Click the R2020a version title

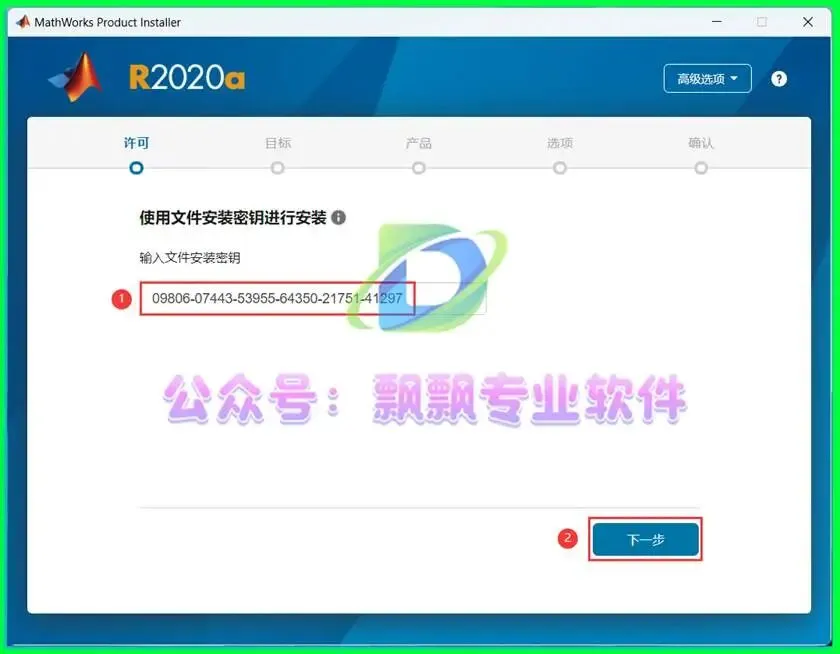tap(187, 78)
